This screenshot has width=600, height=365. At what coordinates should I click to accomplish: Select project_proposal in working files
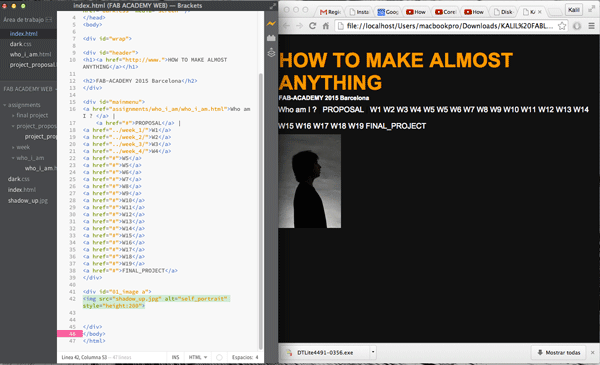tap(33, 65)
